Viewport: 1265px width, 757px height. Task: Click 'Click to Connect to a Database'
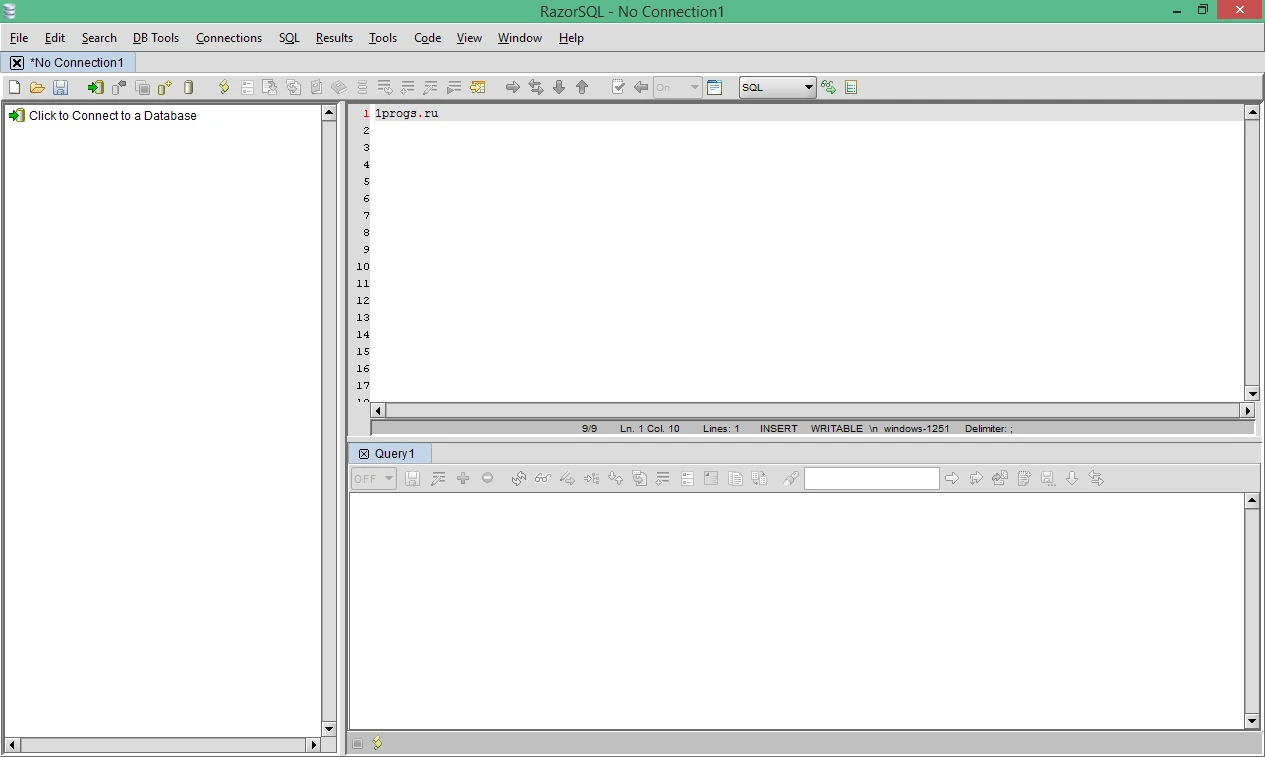(x=113, y=115)
